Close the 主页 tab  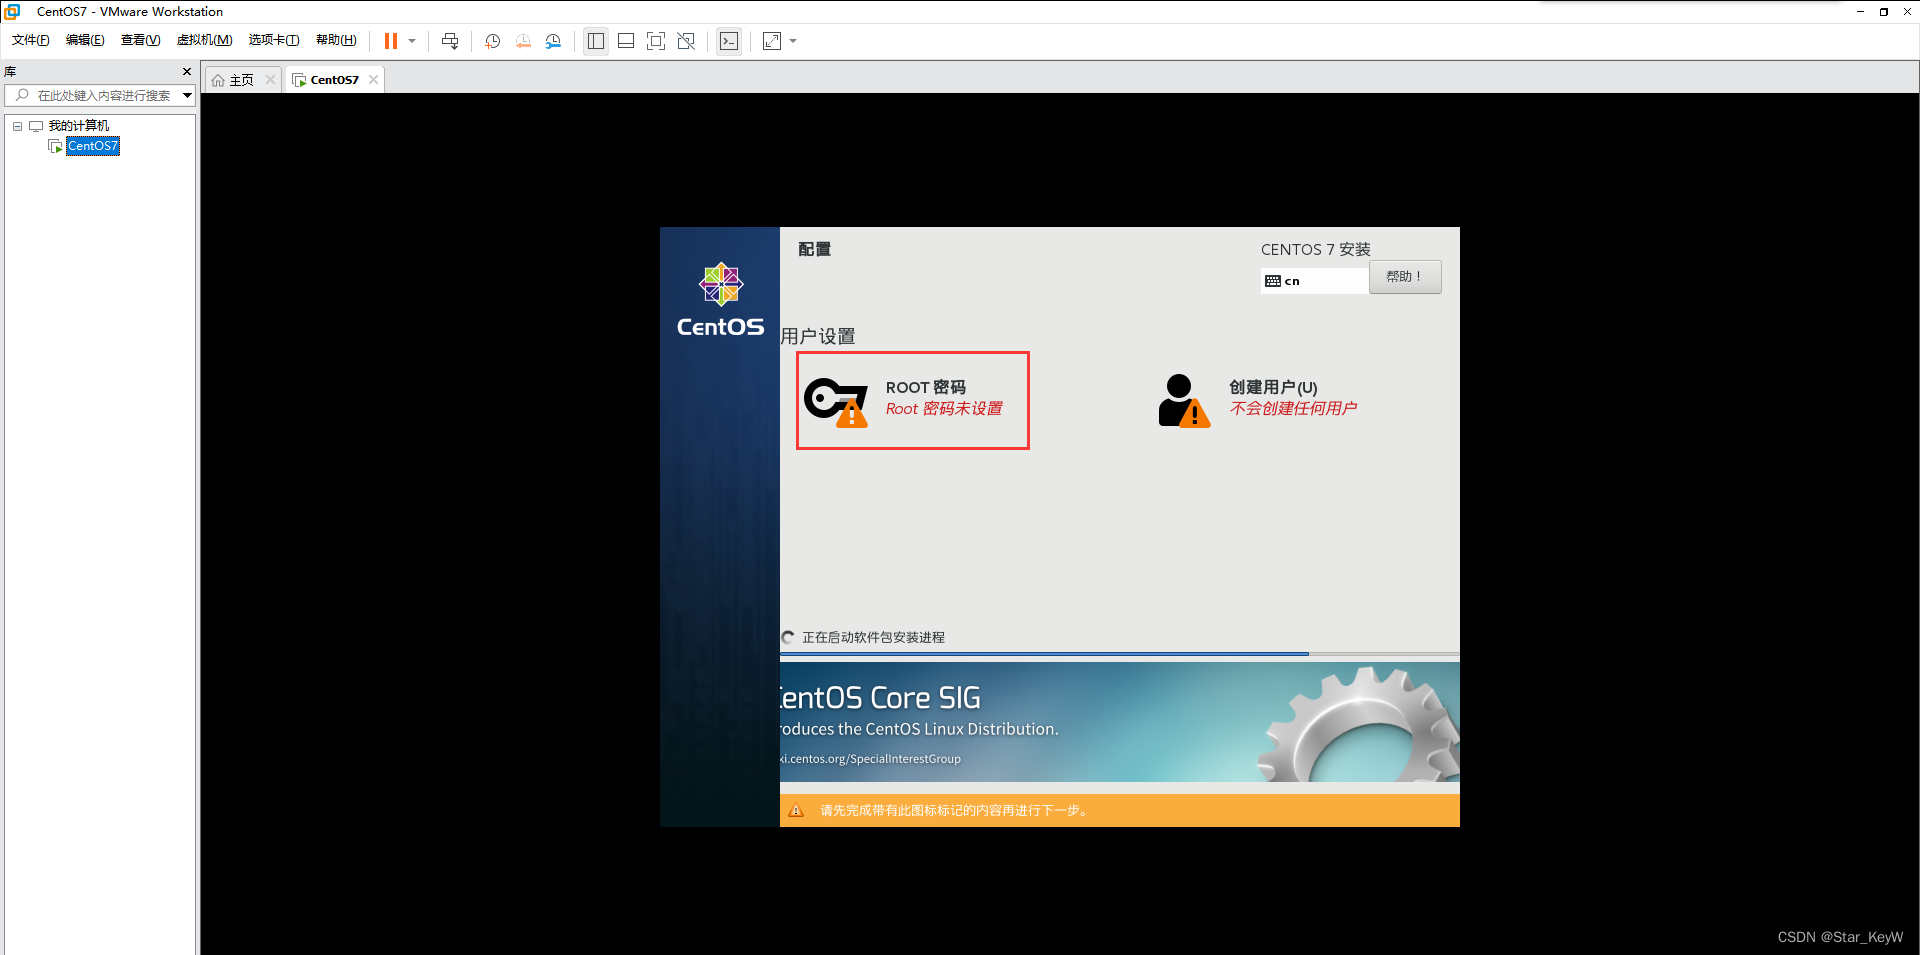pos(270,80)
